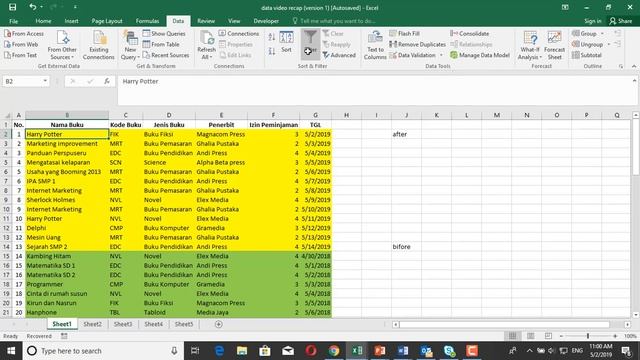Click Remove Duplicates
Image resolution: width=640 pixels, height=360 pixels.
tap(418, 44)
